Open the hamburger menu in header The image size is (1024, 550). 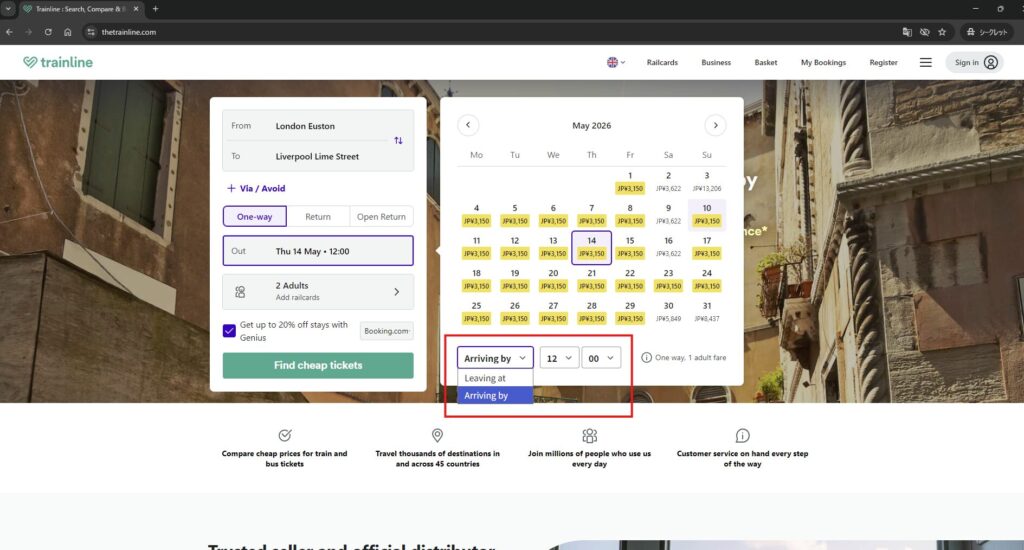pyautogui.click(x=925, y=62)
